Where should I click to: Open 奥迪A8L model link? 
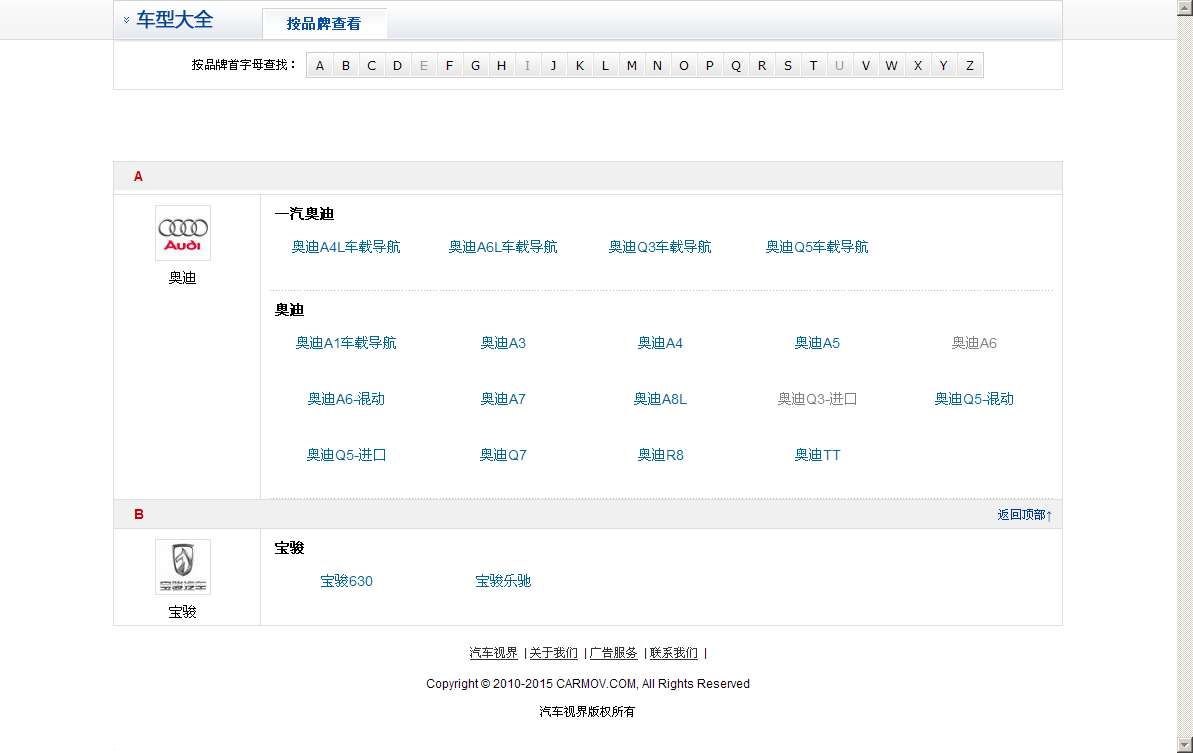pyautogui.click(x=660, y=399)
